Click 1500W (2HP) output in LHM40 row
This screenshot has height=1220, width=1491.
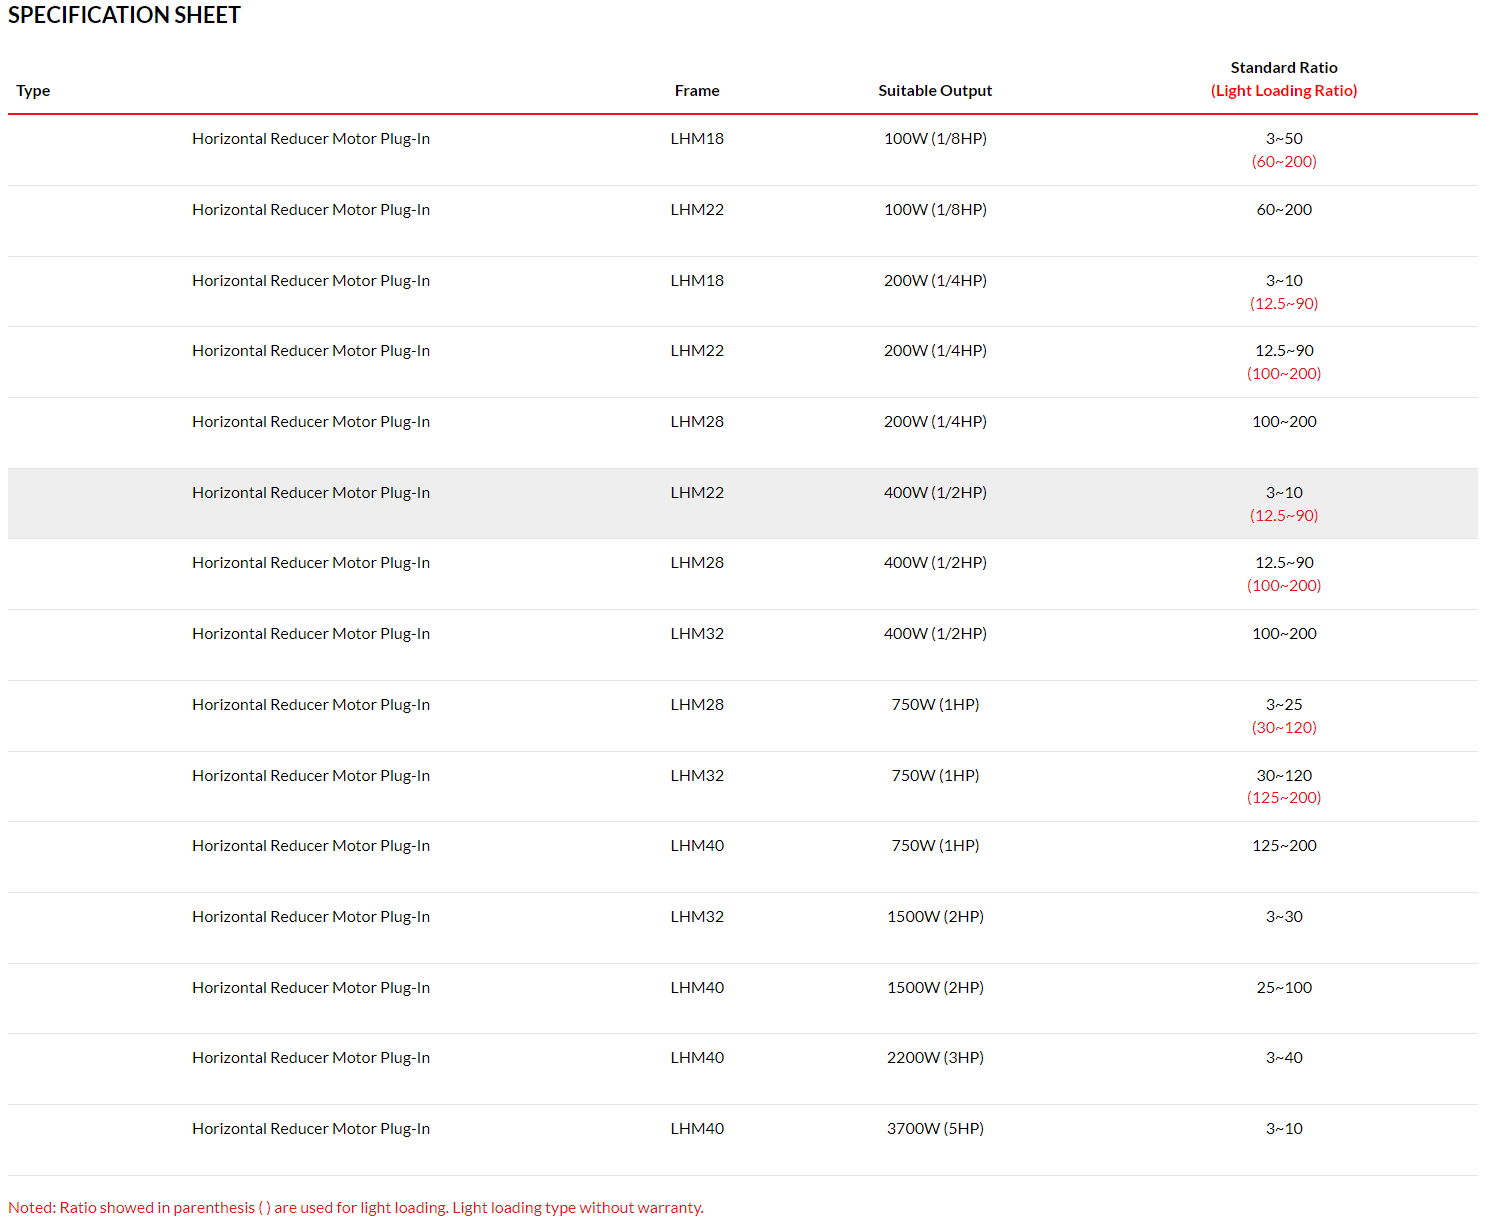935,988
